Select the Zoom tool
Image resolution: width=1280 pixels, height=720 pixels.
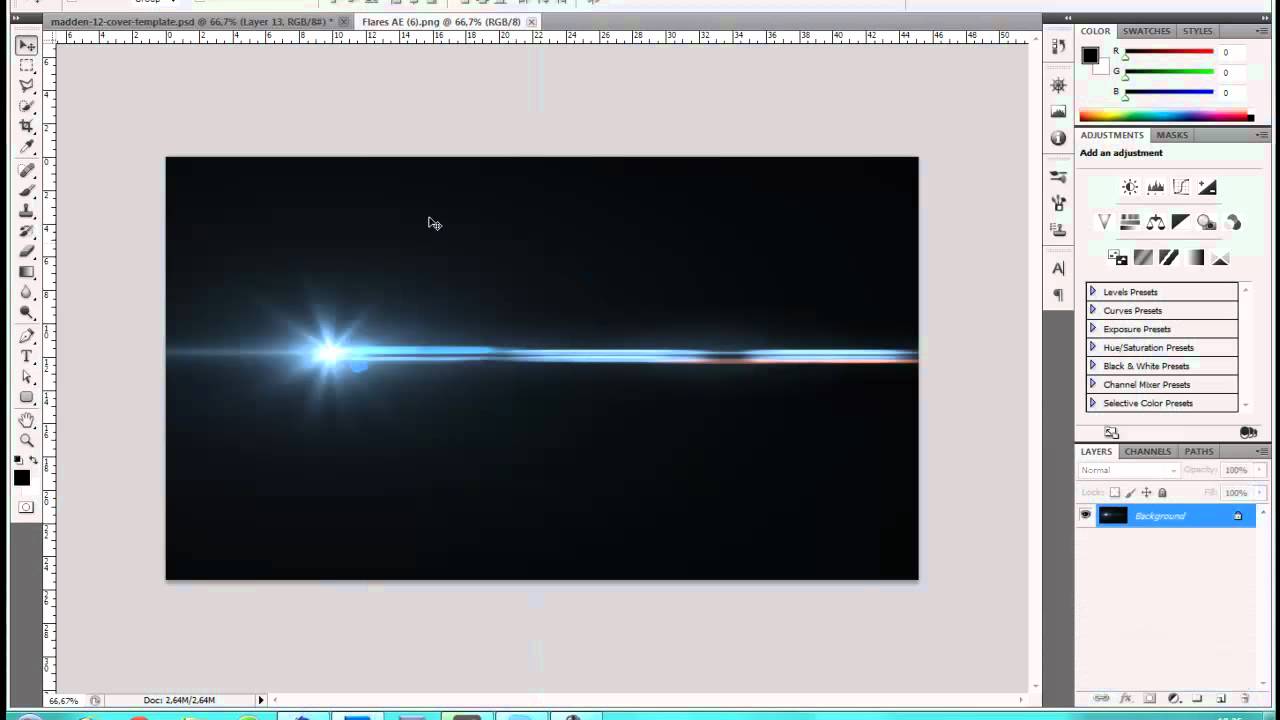pos(27,440)
